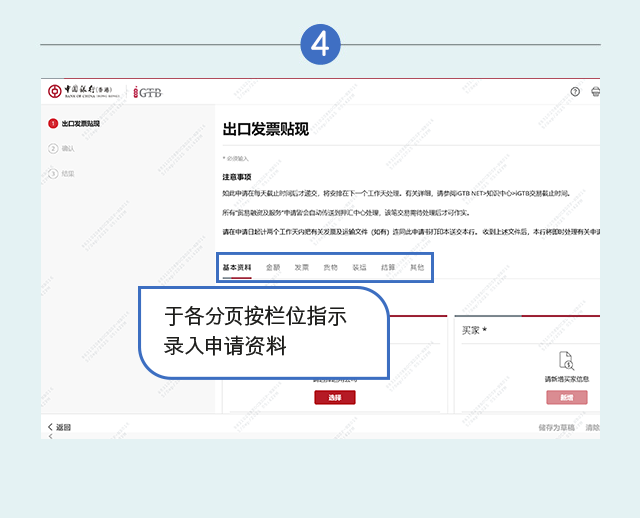The height and width of the screenshot is (518, 640).
Task: Click the step 3 结果 circle indicator
Action: (53, 173)
